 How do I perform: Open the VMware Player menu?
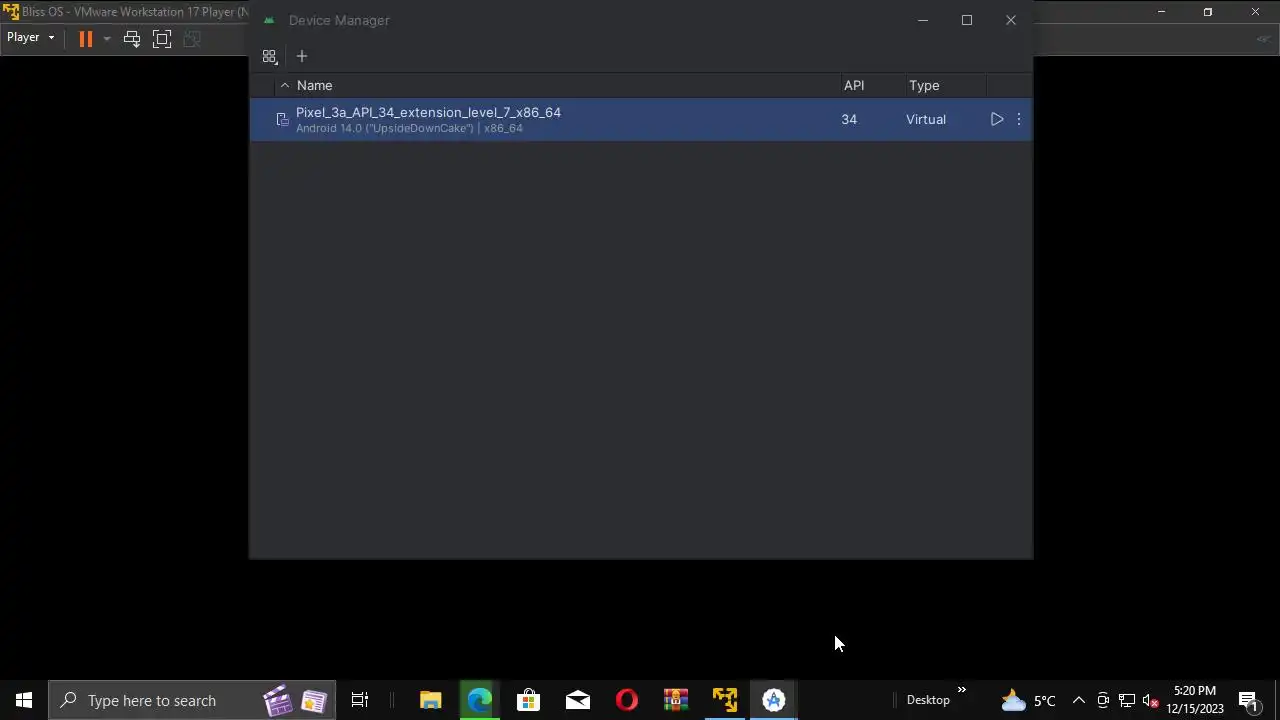tap(30, 38)
